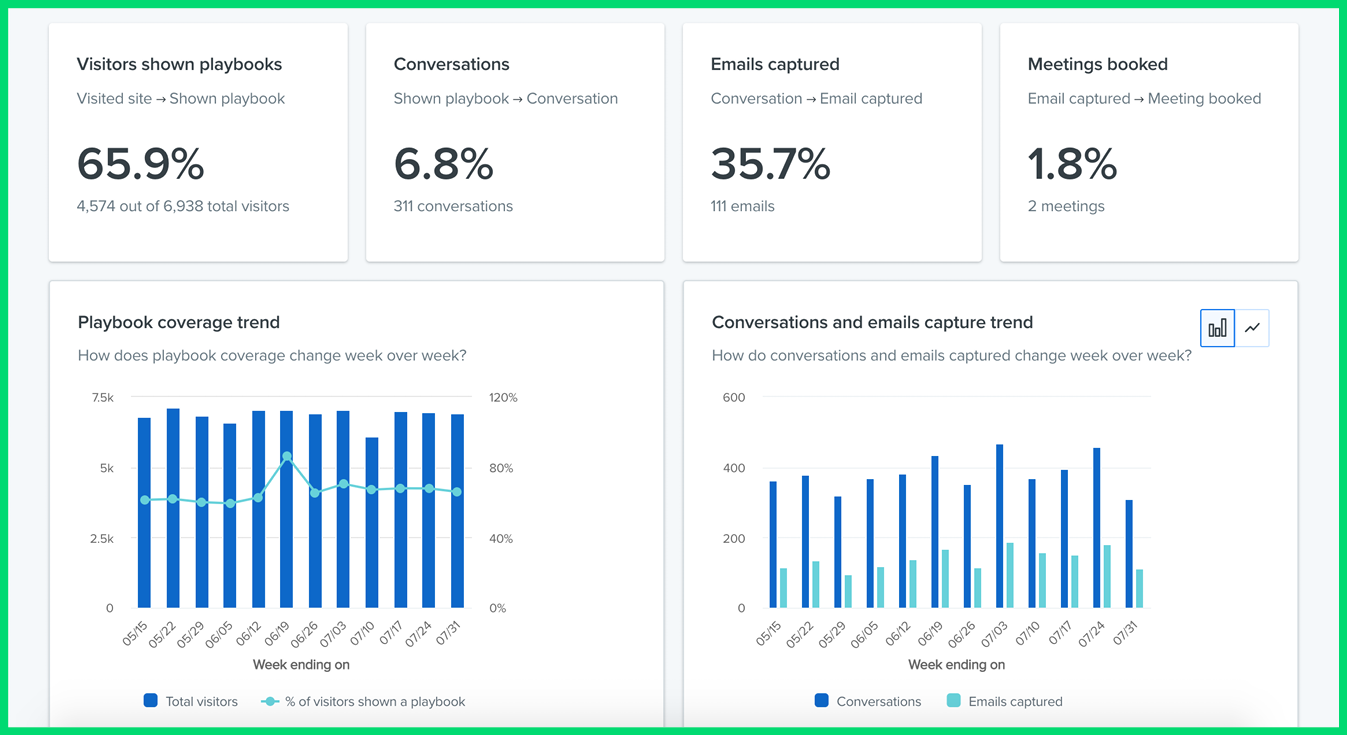1347x735 pixels.
Task: Click 'Conversation → Email captured' subtitle
Action: (817, 98)
